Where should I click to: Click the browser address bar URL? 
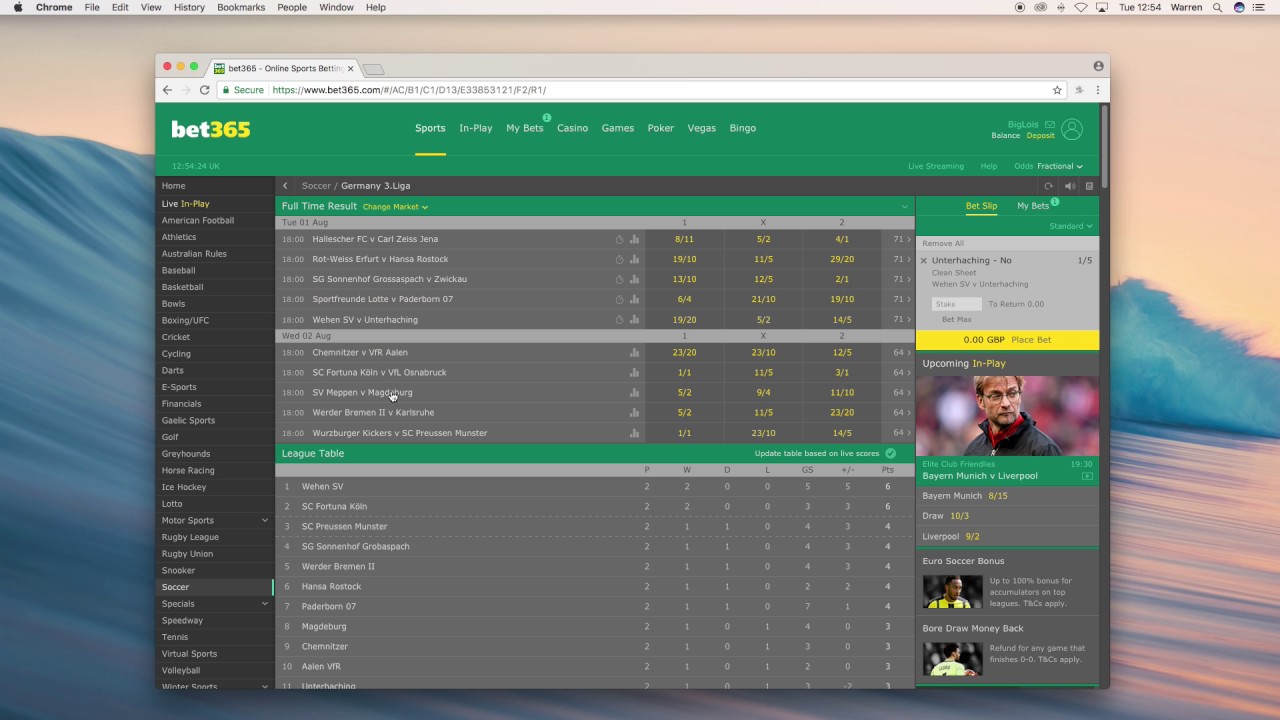coord(409,90)
